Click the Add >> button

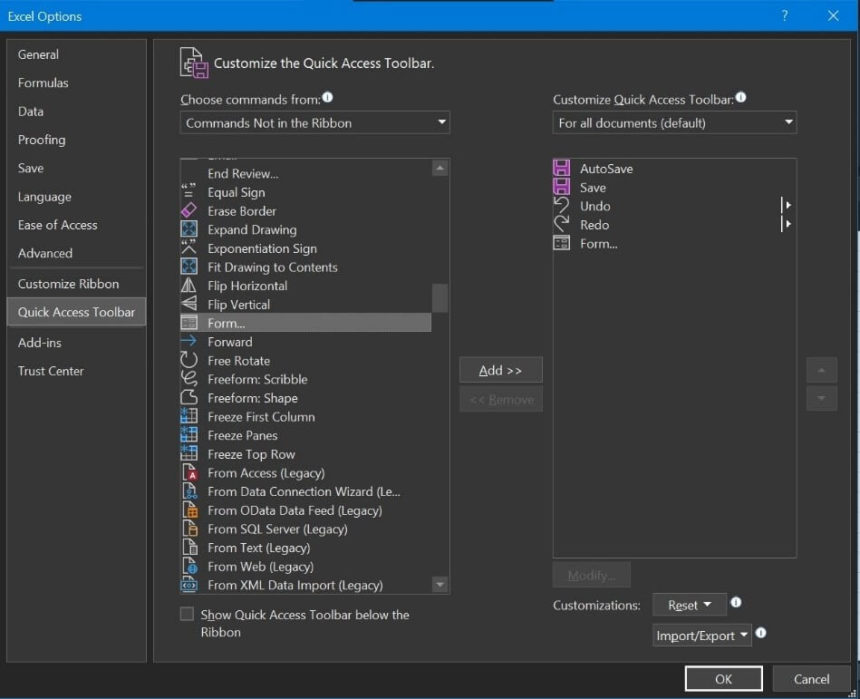click(x=501, y=370)
